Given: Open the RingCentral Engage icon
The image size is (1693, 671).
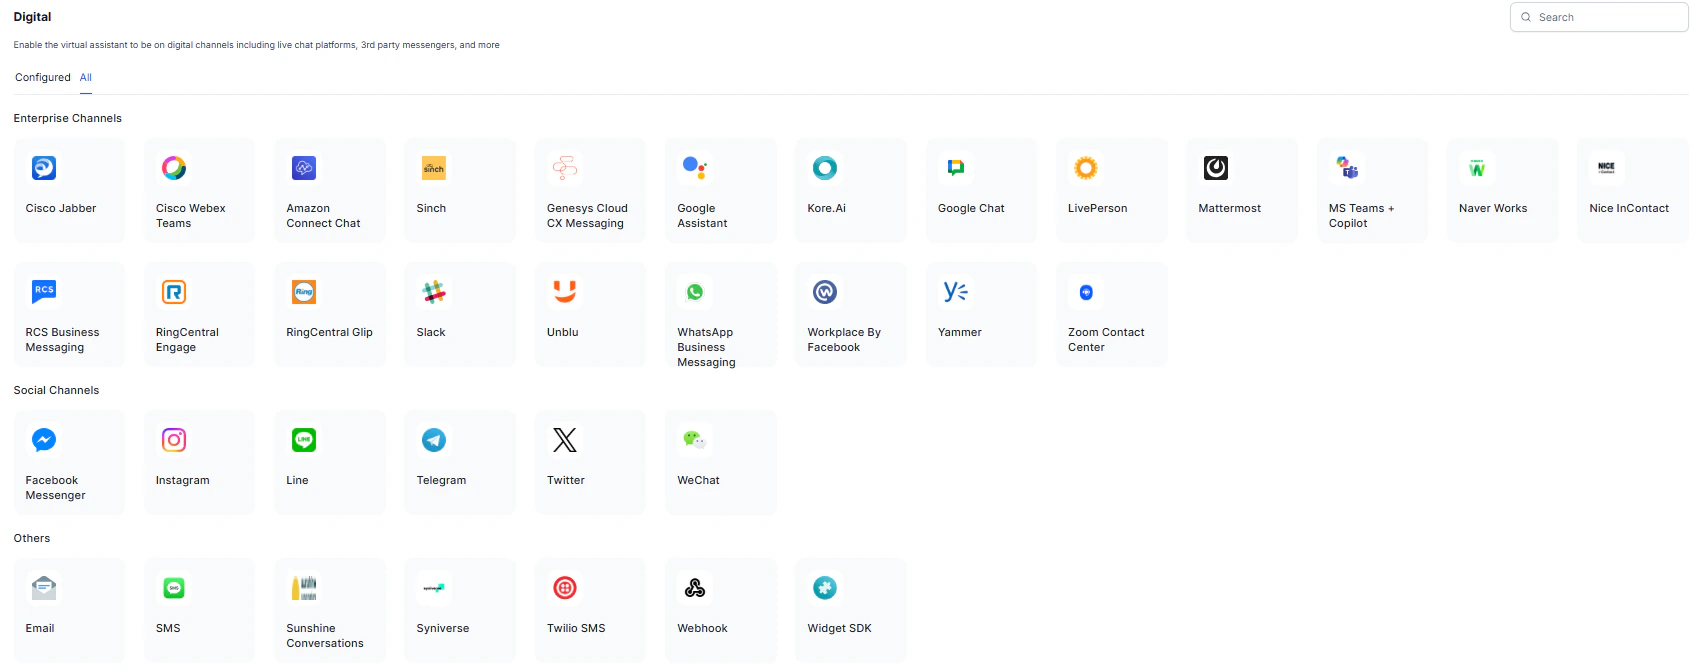Looking at the screenshot, I should pos(174,292).
